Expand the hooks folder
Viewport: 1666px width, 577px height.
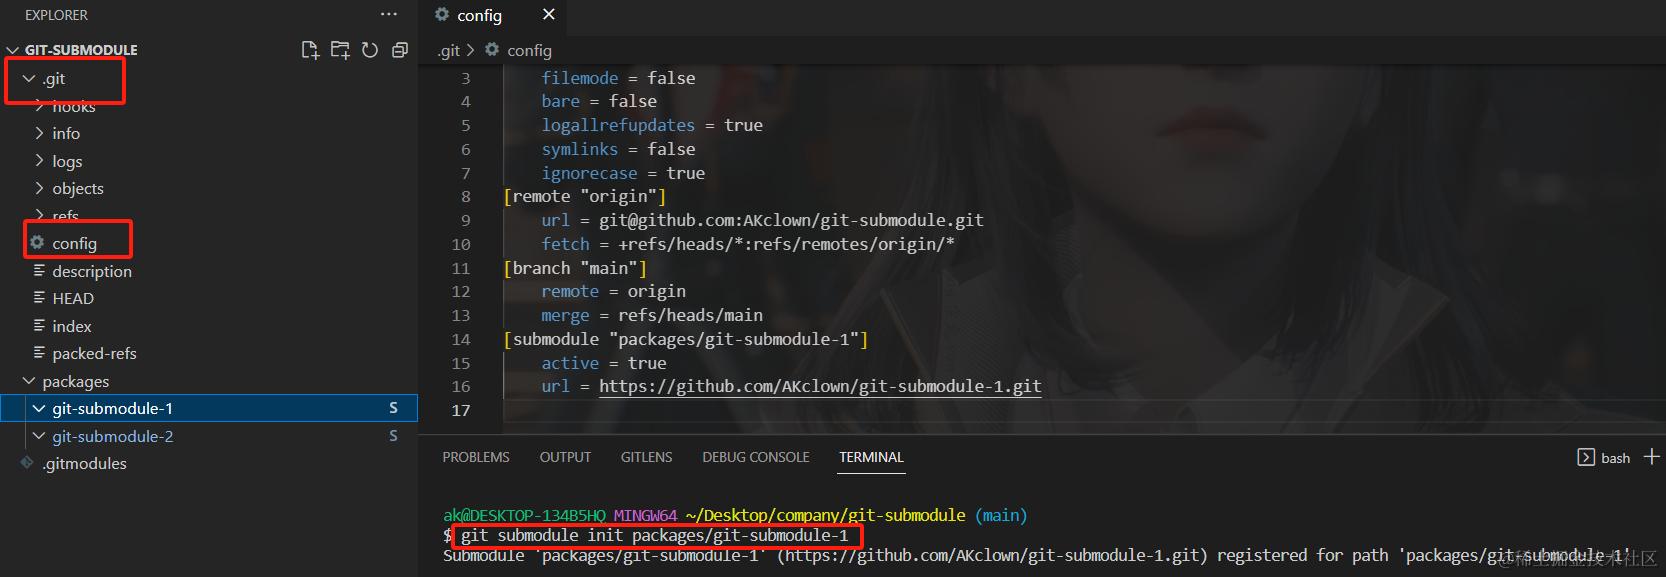(x=39, y=106)
